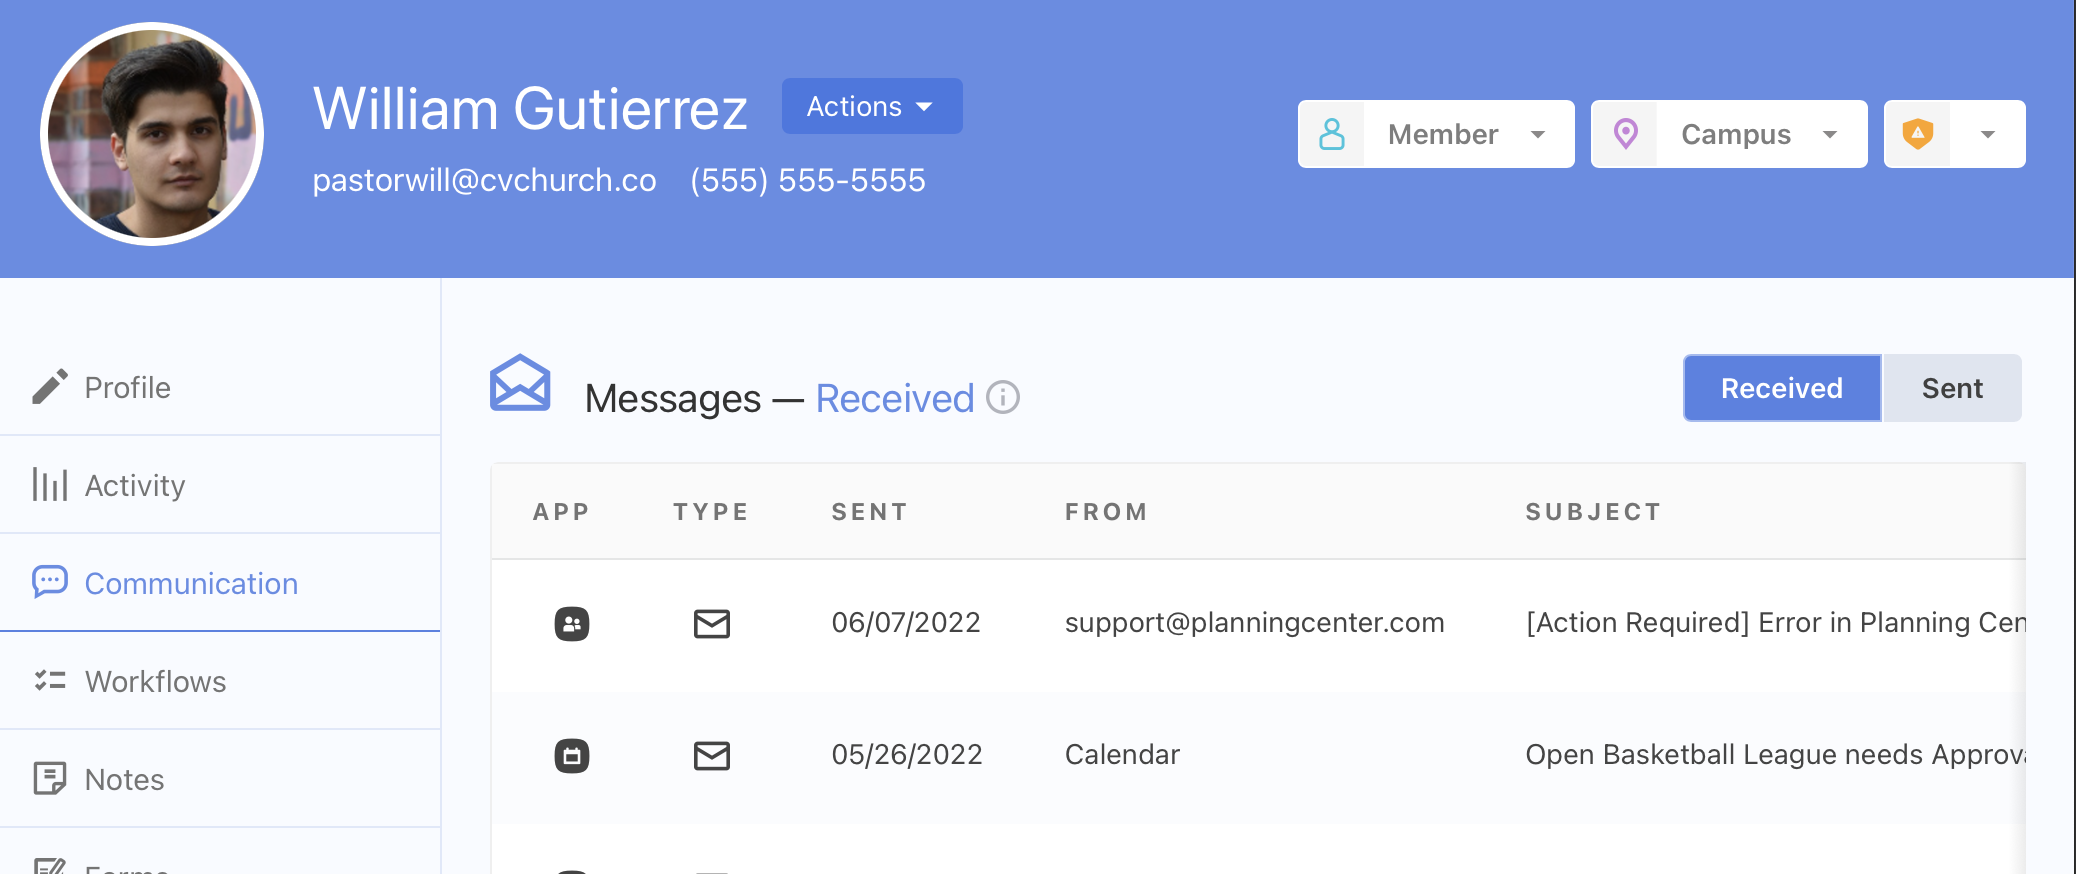Click the APP column header

pyautogui.click(x=561, y=512)
